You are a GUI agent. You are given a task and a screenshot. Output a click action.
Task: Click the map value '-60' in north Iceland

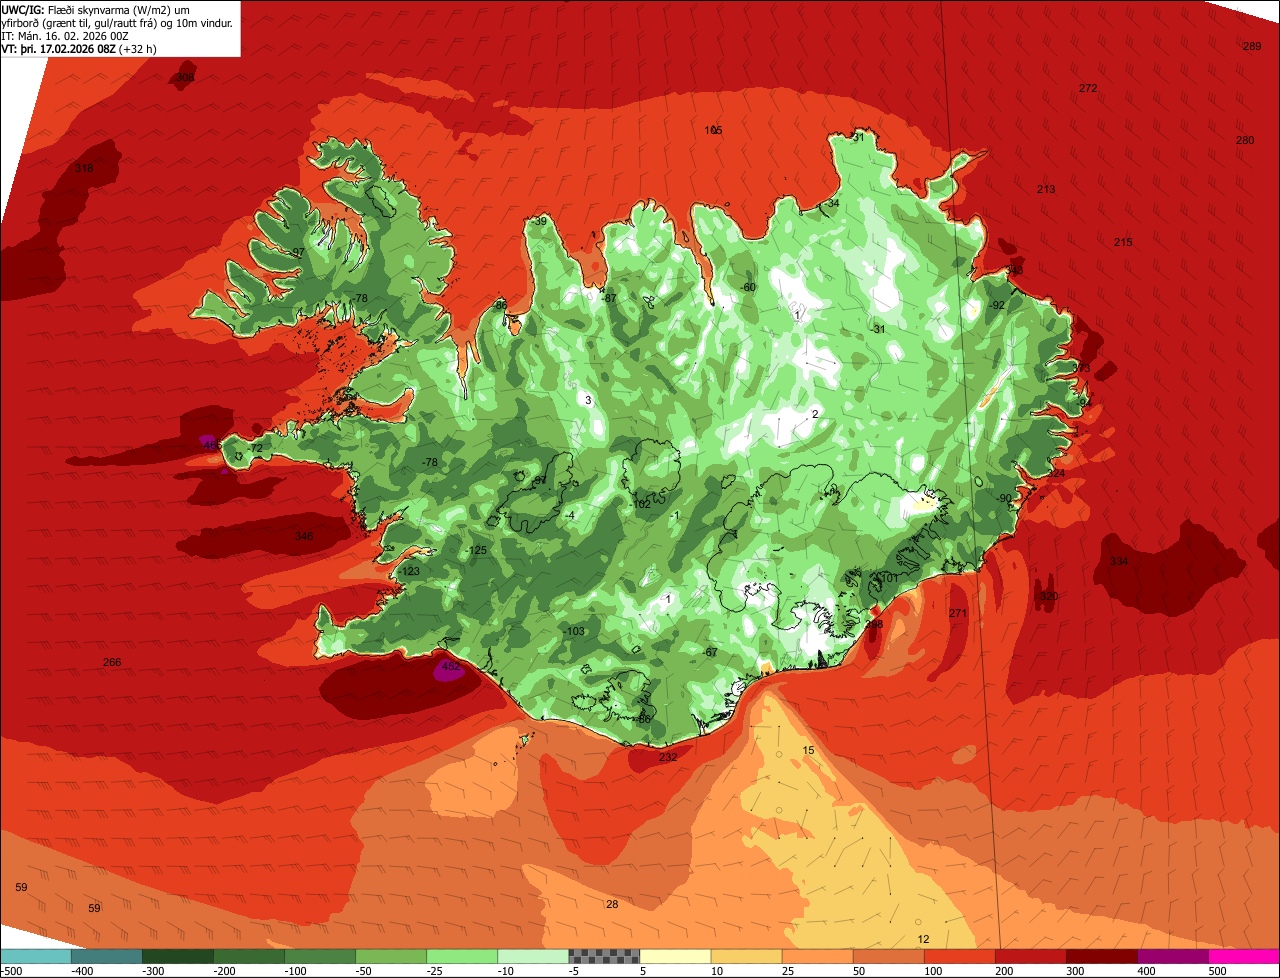tap(747, 287)
